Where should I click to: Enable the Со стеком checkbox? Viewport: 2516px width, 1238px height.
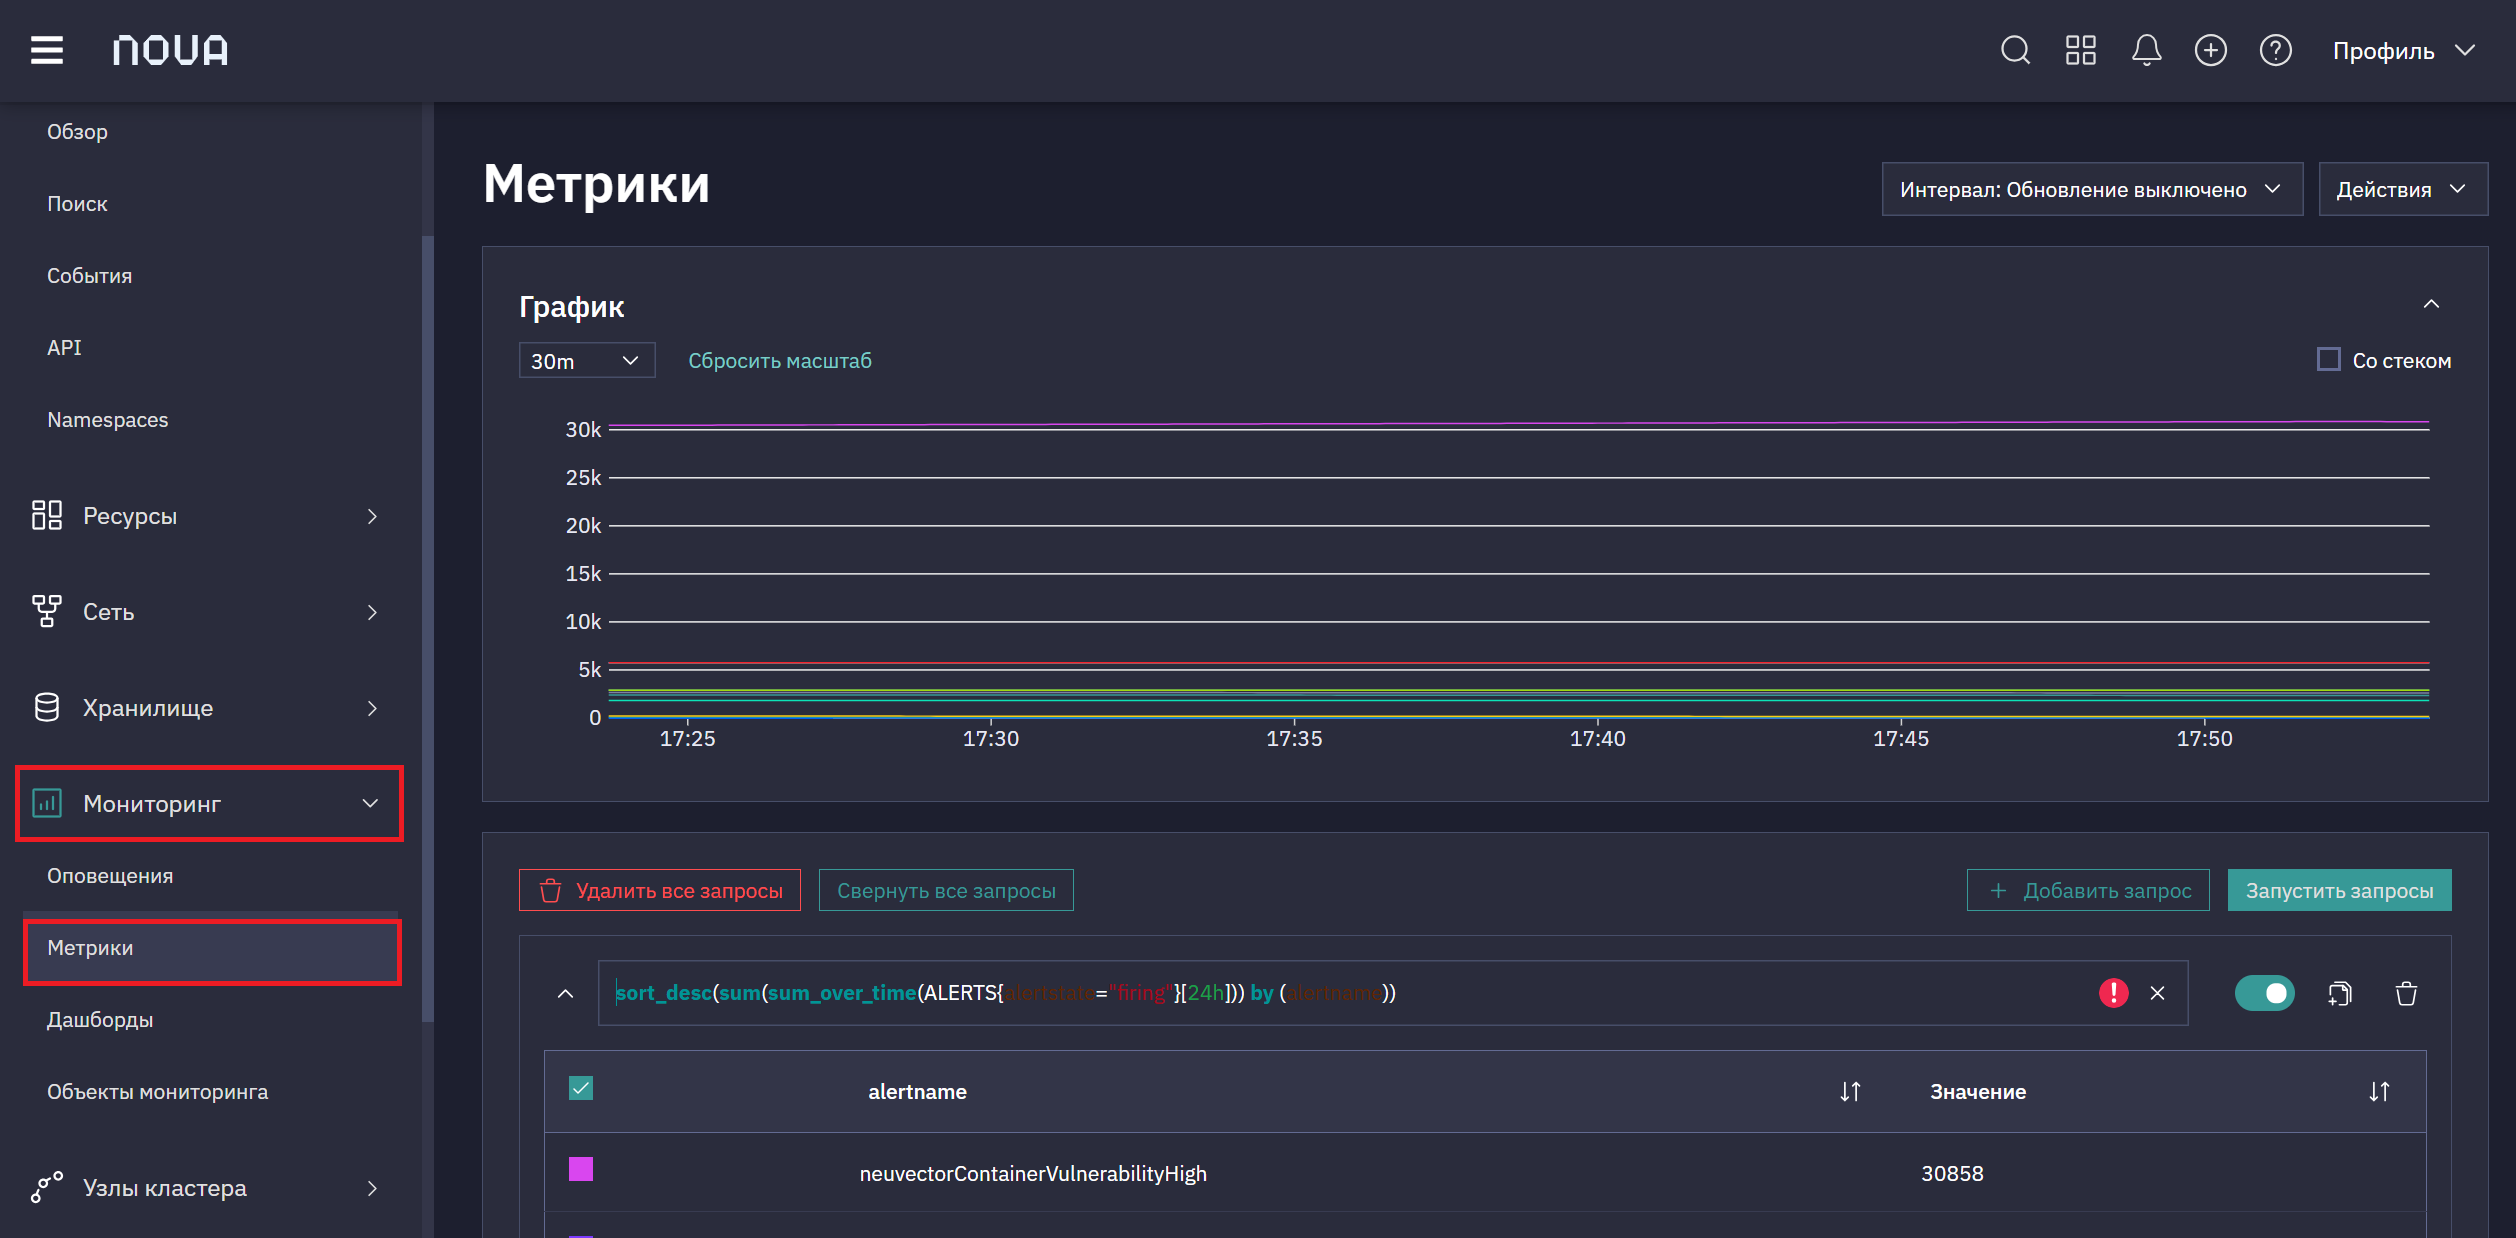2329,359
